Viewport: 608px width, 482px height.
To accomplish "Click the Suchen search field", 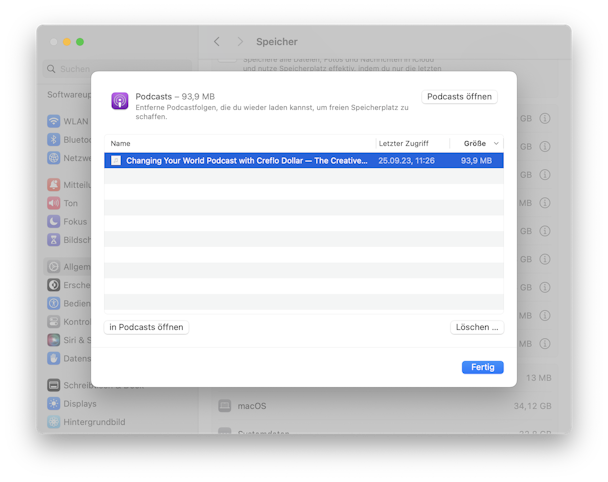I will [x=117, y=69].
